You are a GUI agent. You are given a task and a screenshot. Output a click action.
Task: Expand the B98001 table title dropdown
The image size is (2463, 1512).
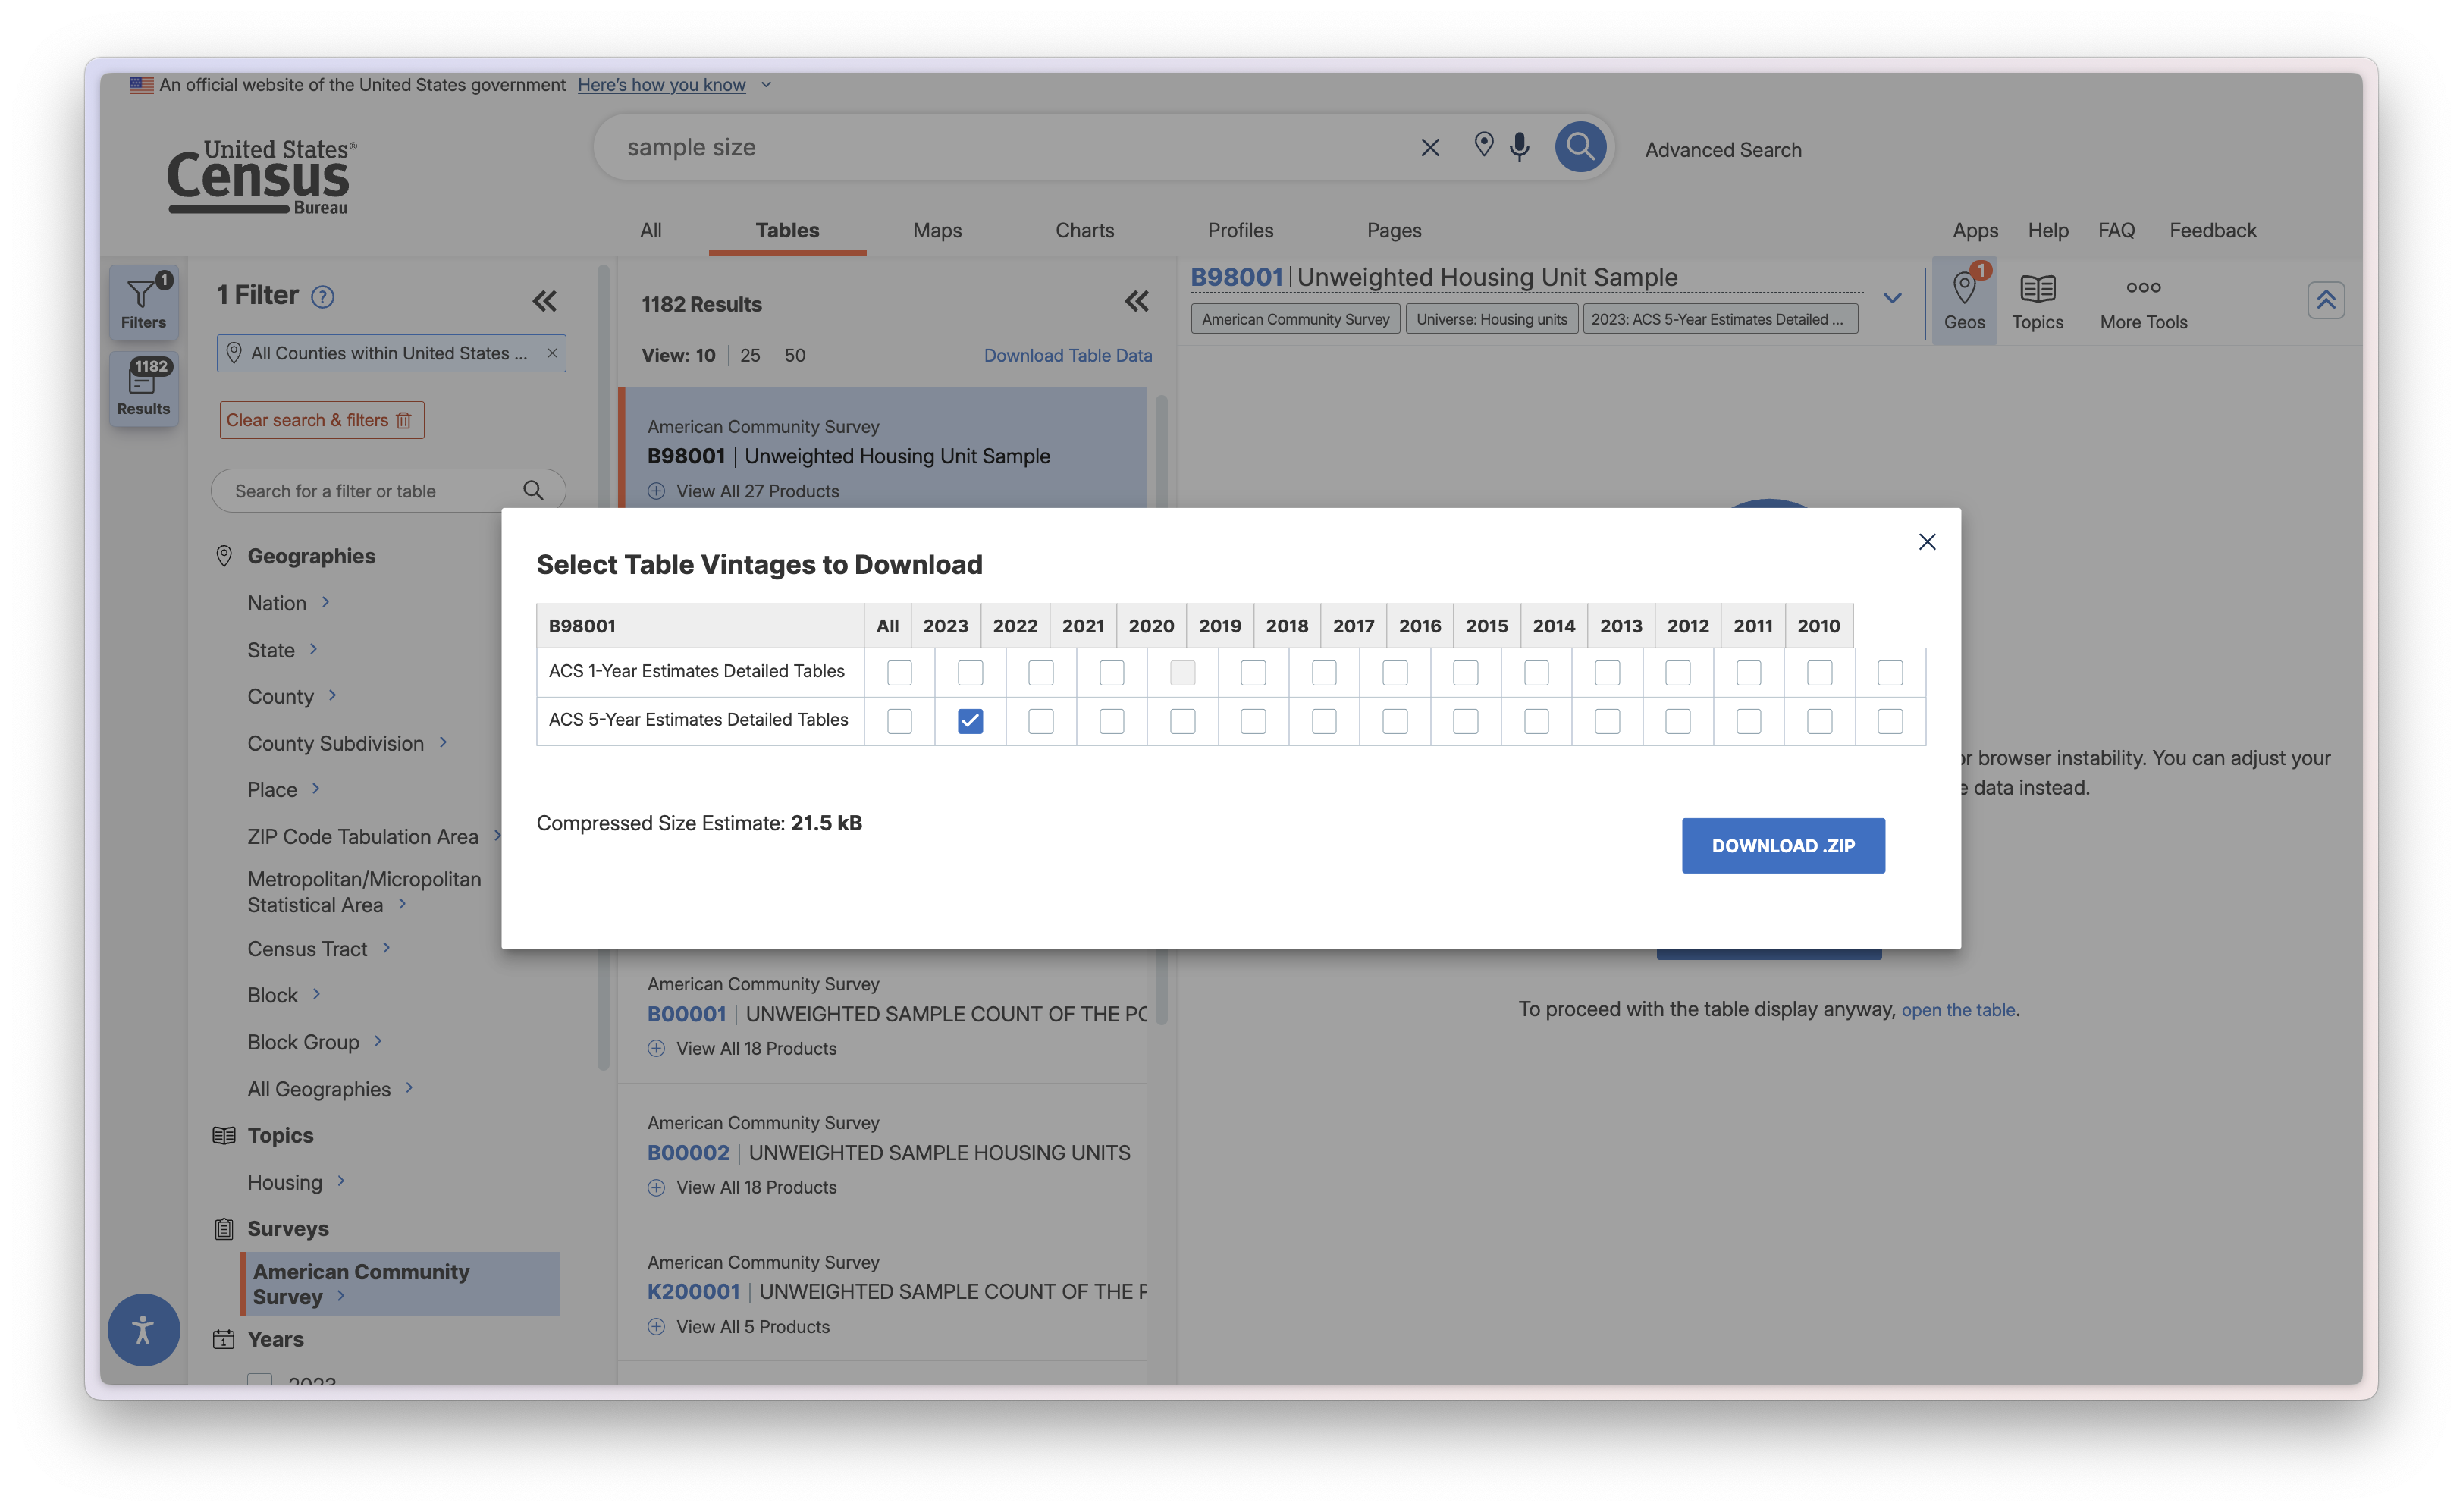(1892, 297)
